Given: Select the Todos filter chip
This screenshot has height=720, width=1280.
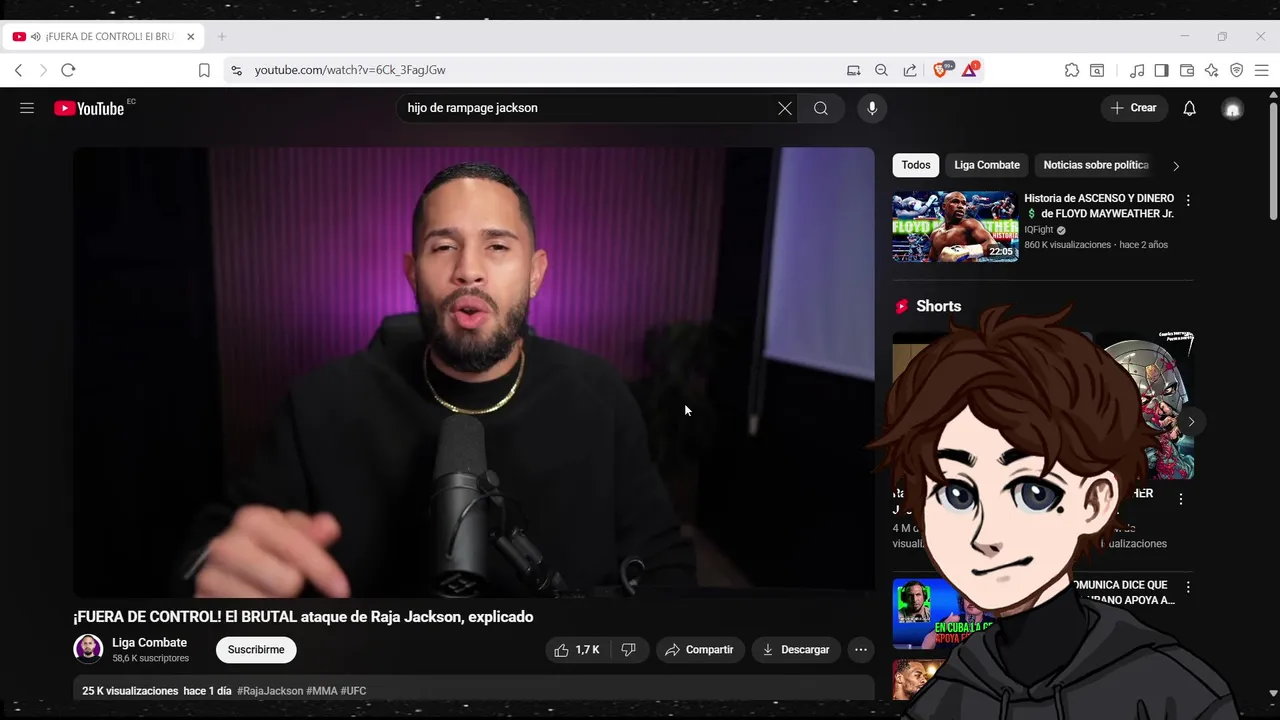Looking at the screenshot, I should tap(916, 165).
